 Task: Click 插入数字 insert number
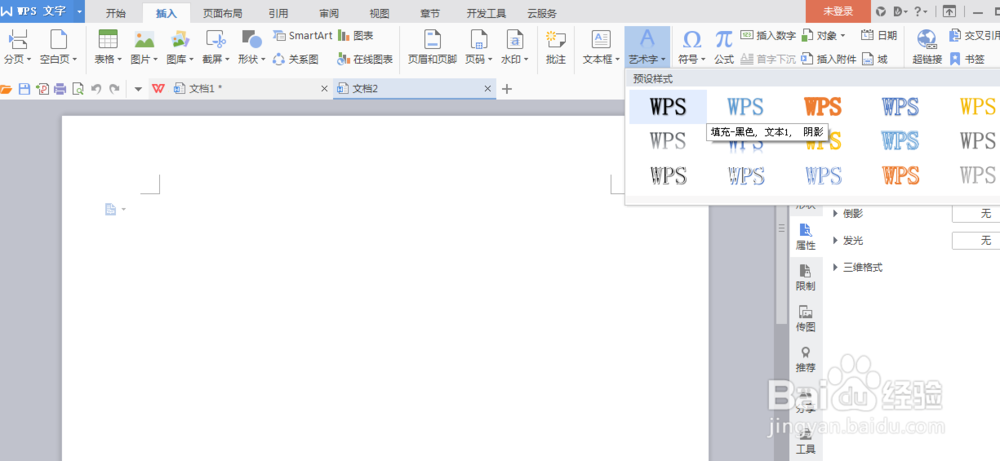coord(768,36)
